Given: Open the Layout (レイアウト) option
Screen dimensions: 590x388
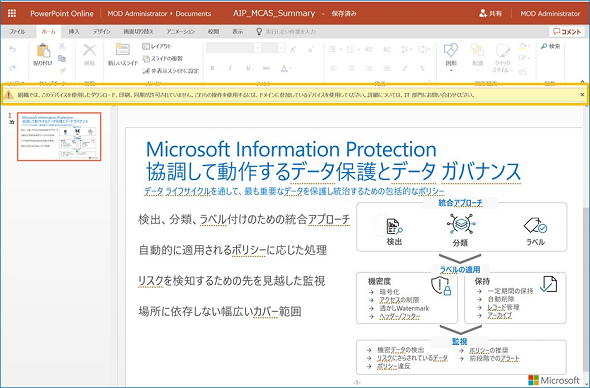Looking at the screenshot, I should coord(157,46).
